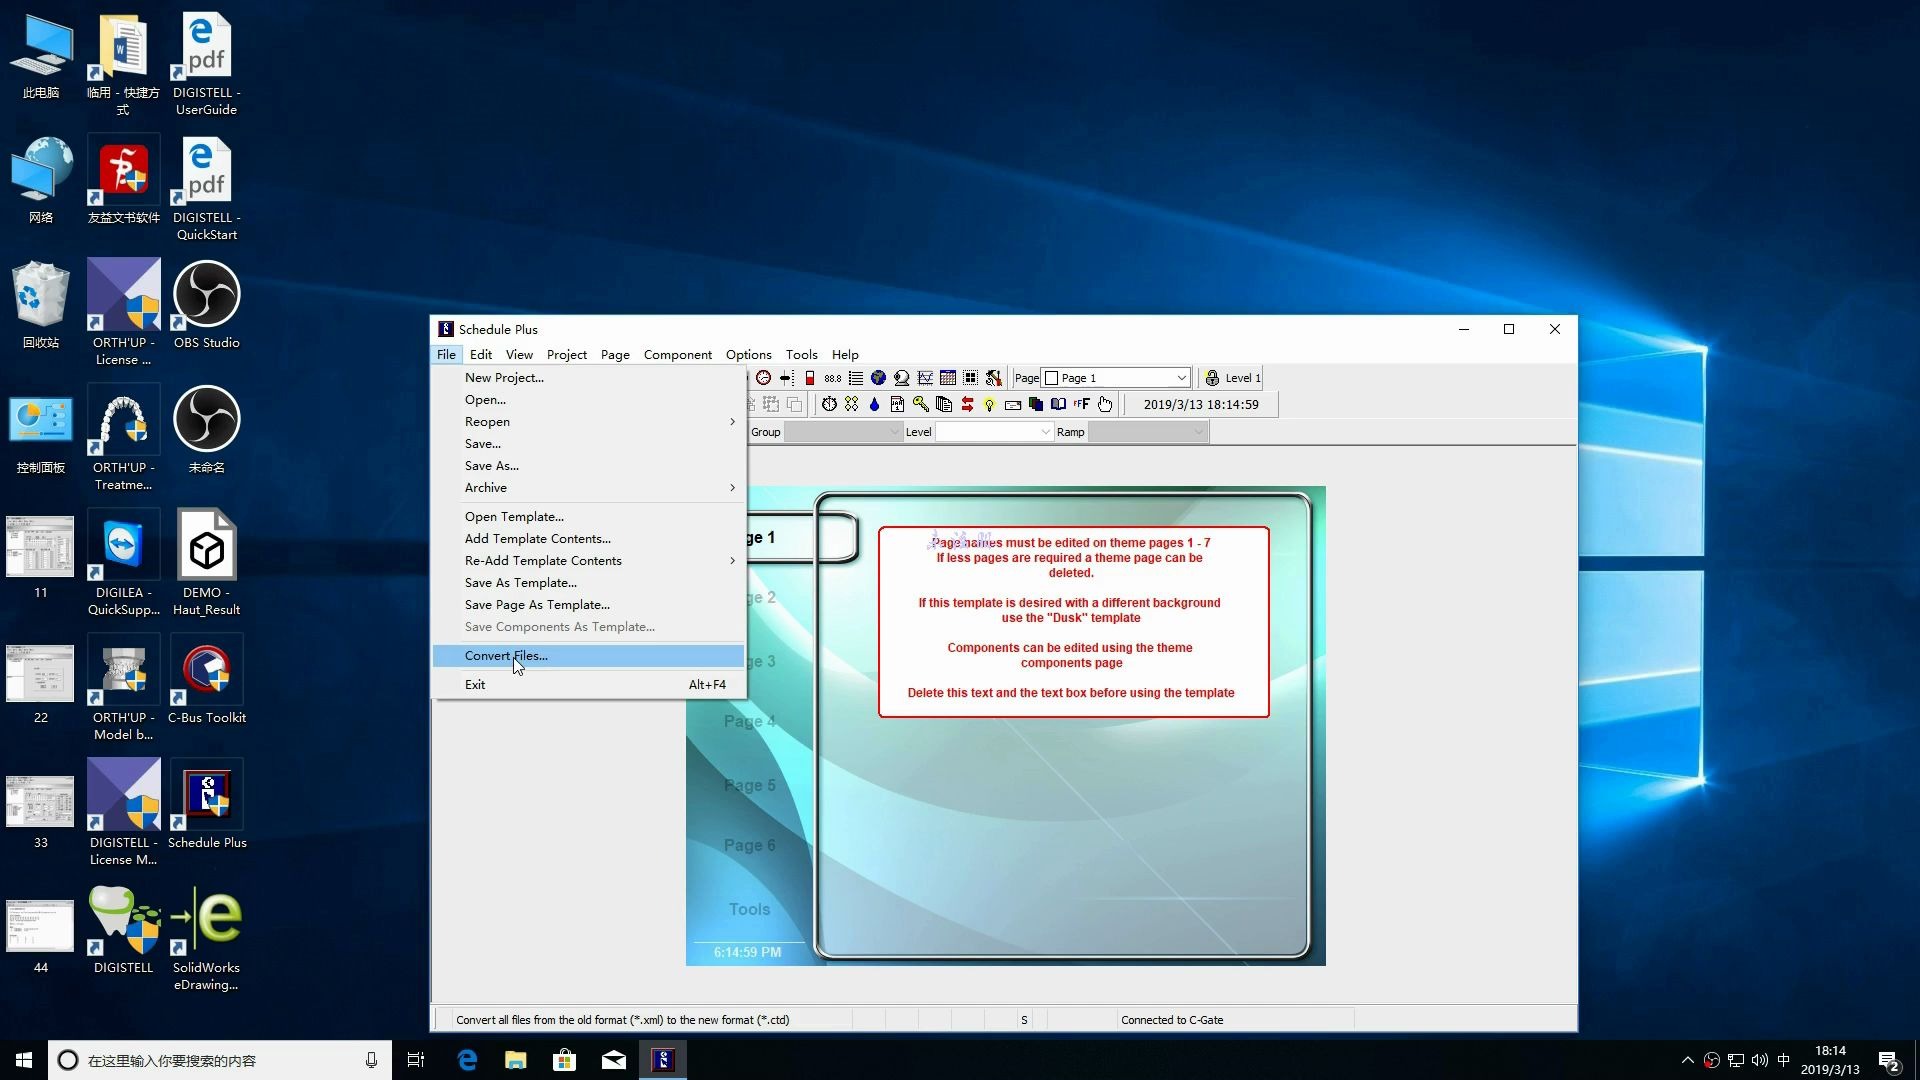Image resolution: width=1920 pixels, height=1080 pixels.
Task: Open the Options menu
Action: tap(749, 355)
